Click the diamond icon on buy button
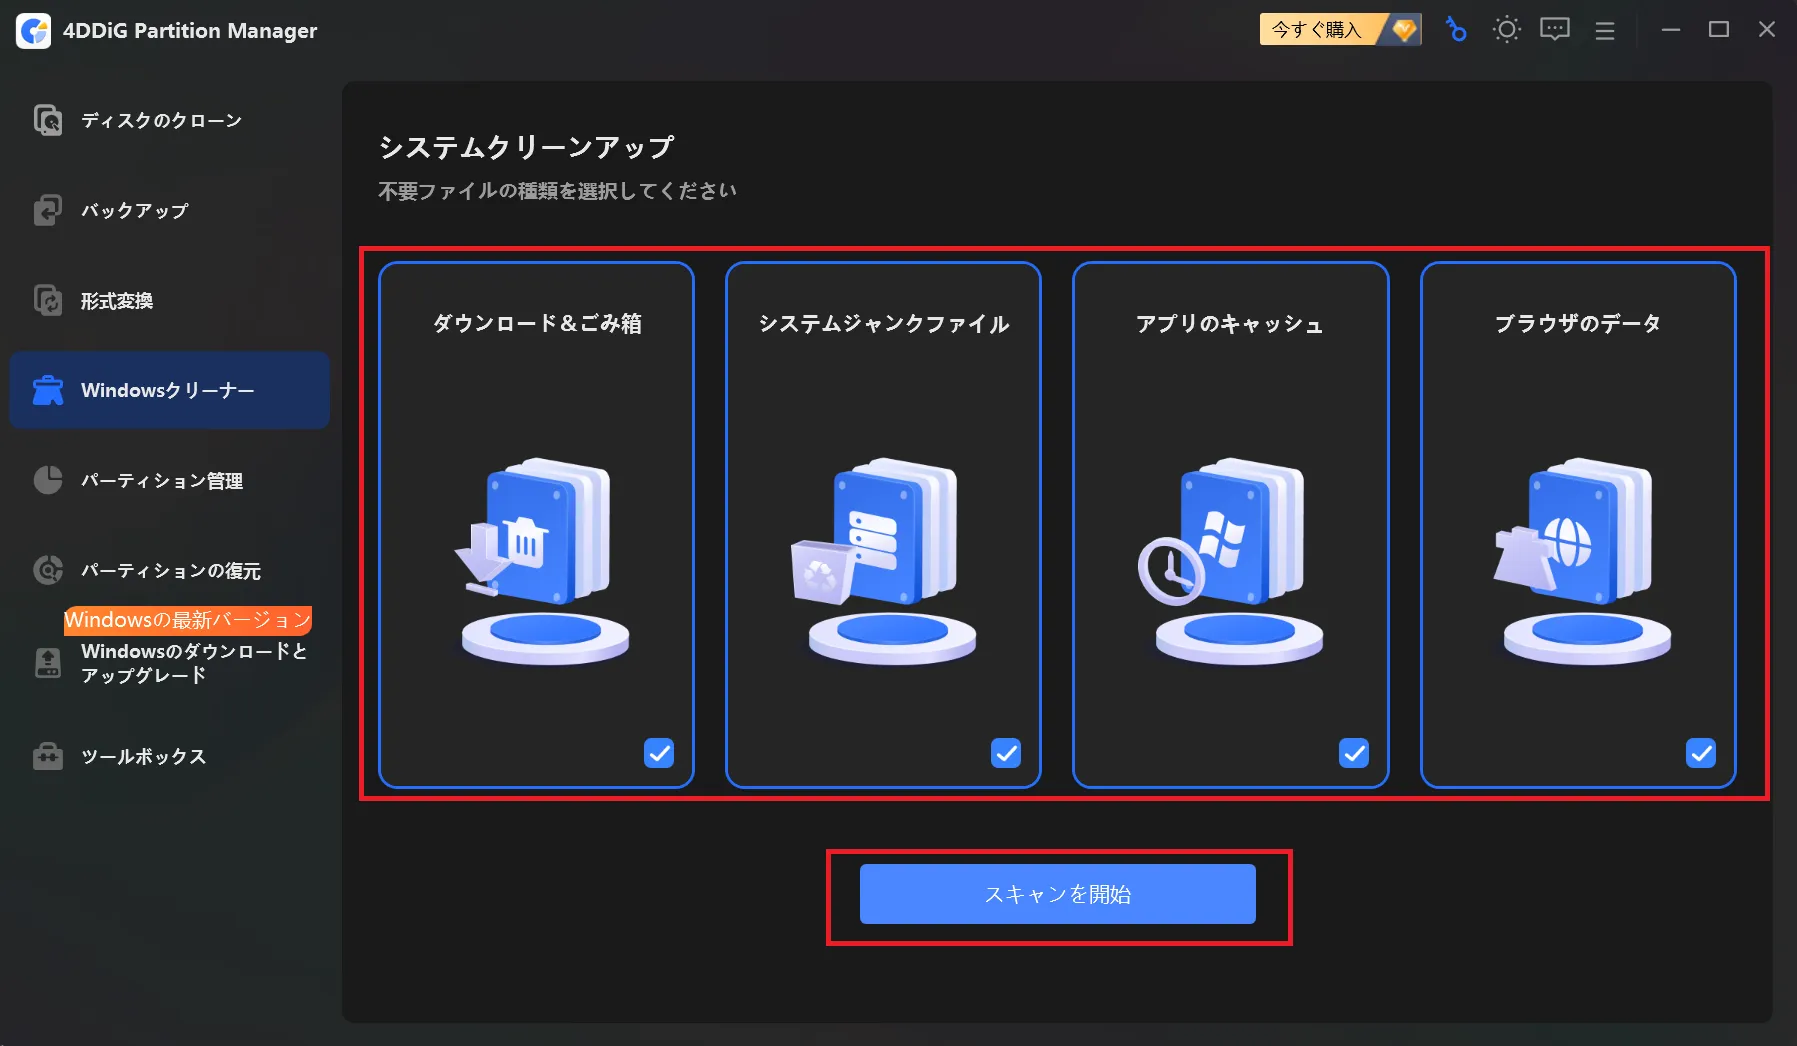Image resolution: width=1797 pixels, height=1046 pixels. pyautogui.click(x=1404, y=30)
